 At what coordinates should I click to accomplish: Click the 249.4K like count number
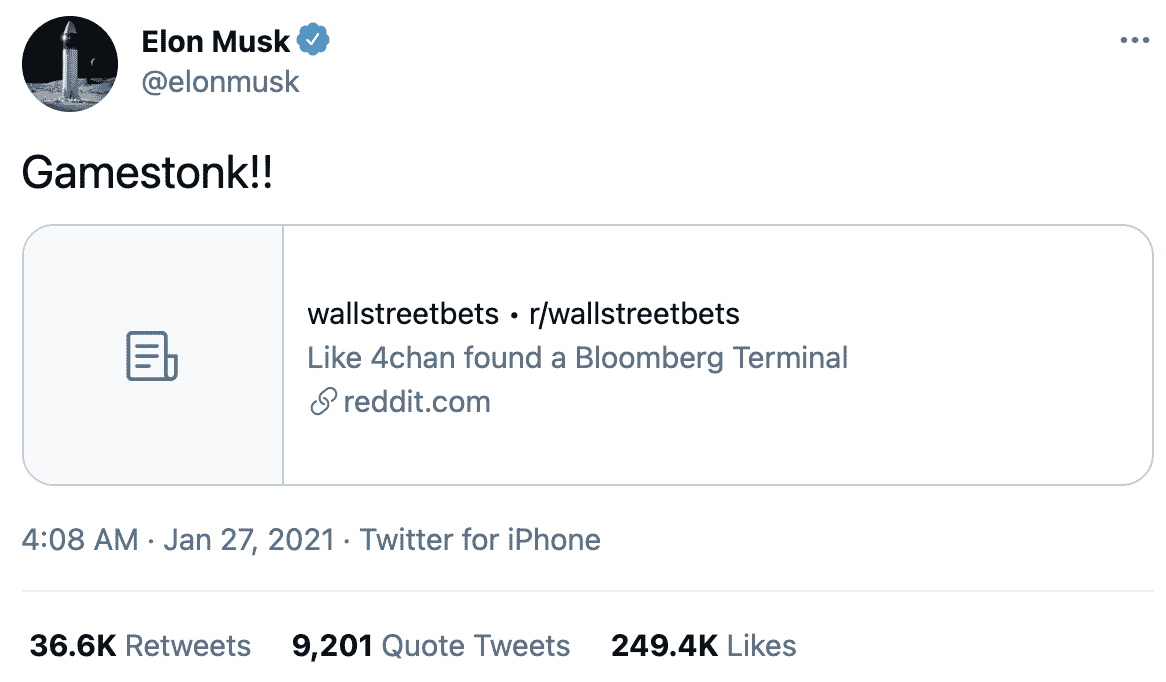(x=664, y=646)
